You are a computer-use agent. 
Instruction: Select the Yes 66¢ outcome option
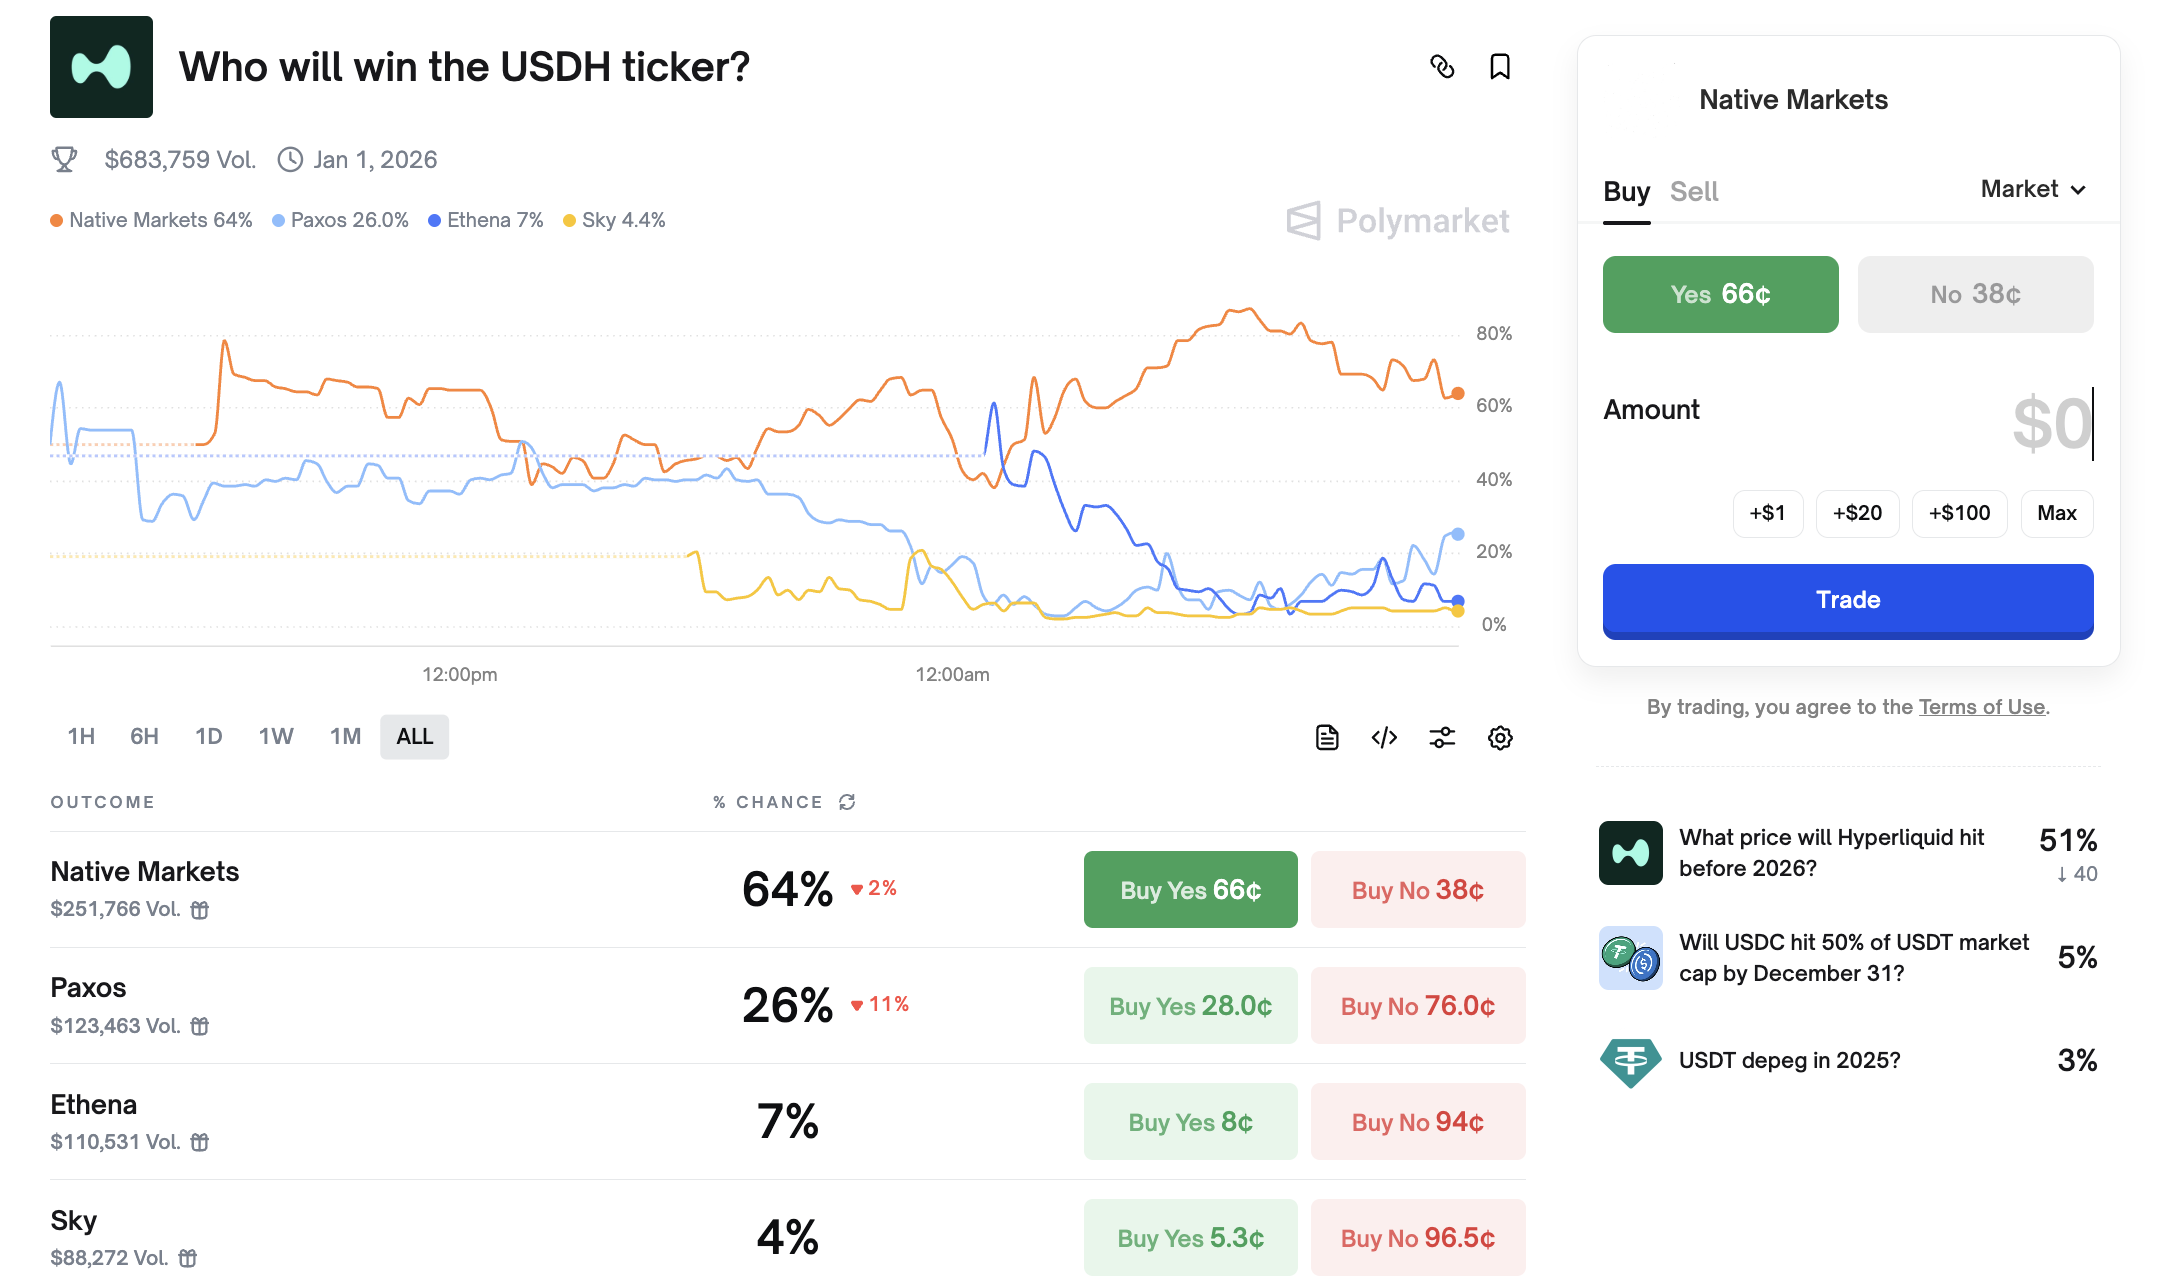click(1720, 294)
